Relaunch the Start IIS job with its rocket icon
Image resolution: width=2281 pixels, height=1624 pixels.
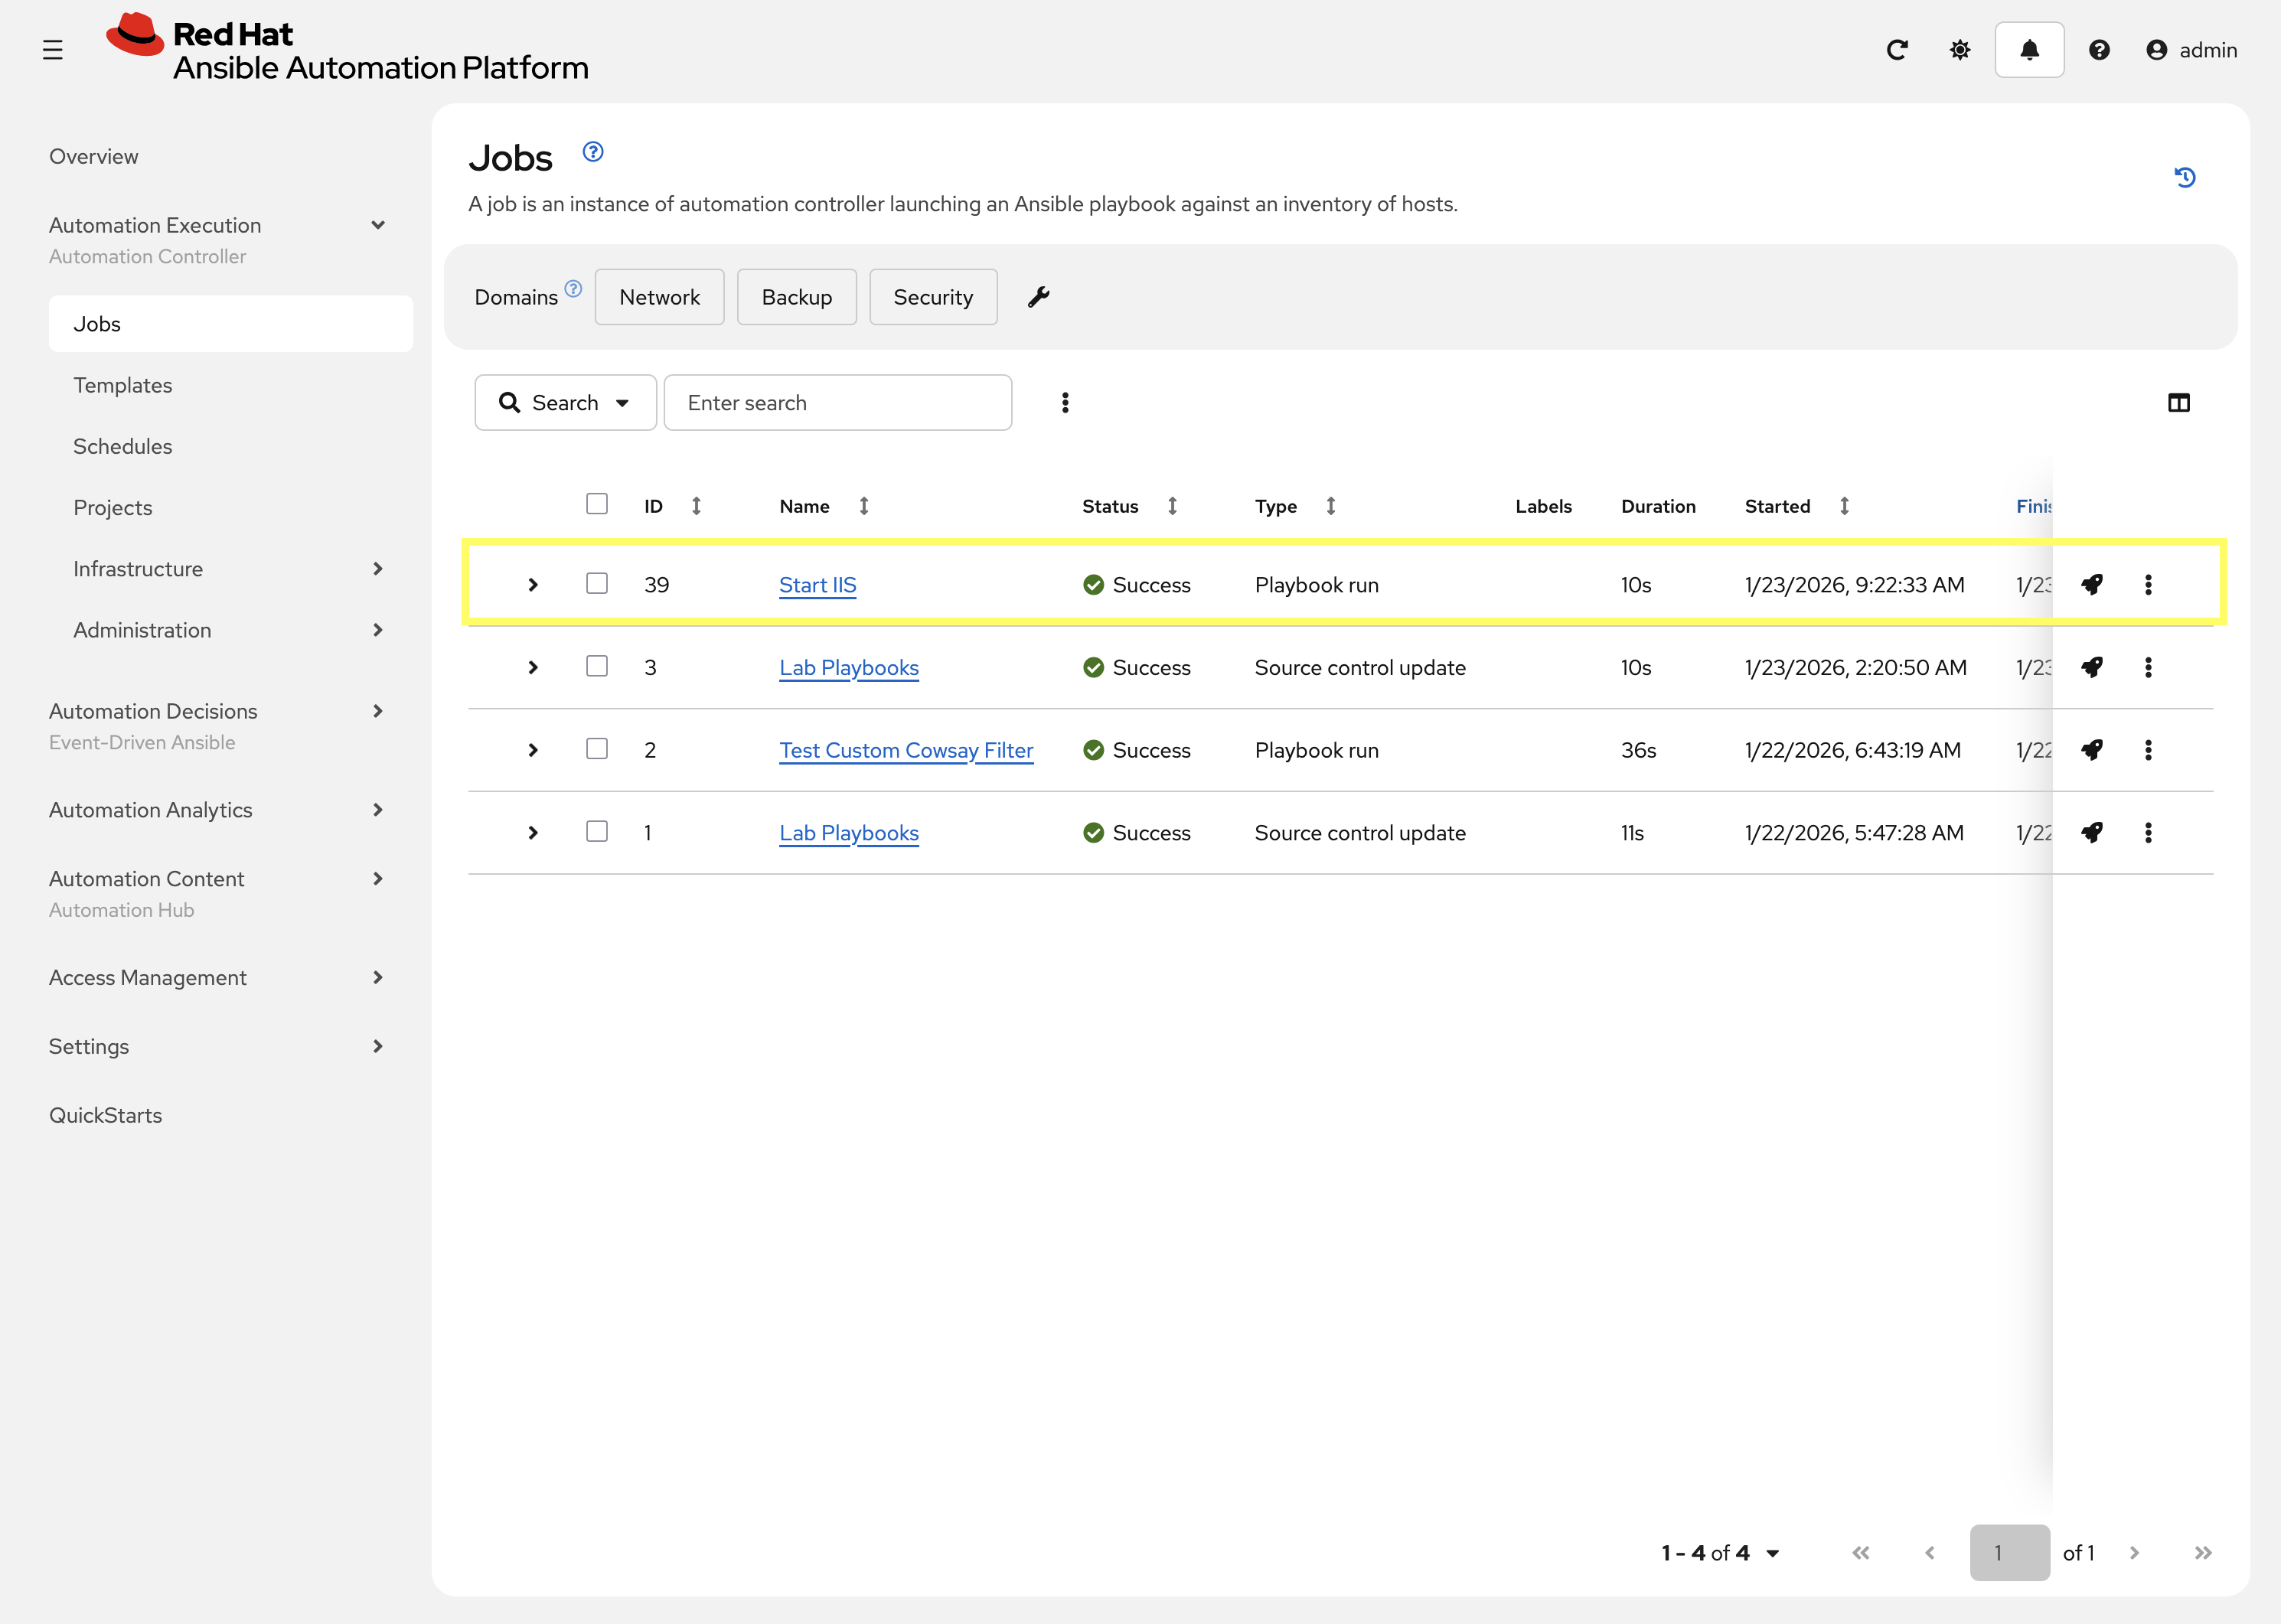tap(2092, 585)
